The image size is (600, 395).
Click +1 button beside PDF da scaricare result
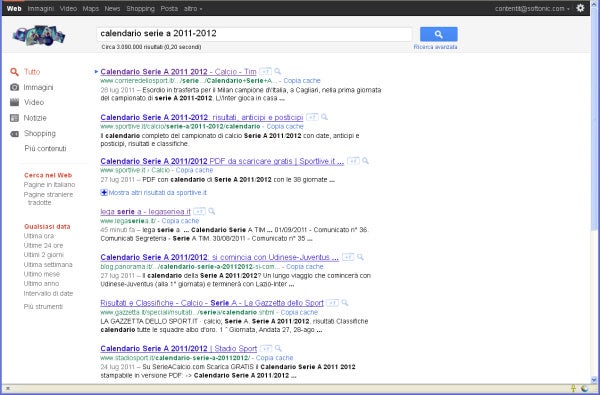click(x=353, y=161)
